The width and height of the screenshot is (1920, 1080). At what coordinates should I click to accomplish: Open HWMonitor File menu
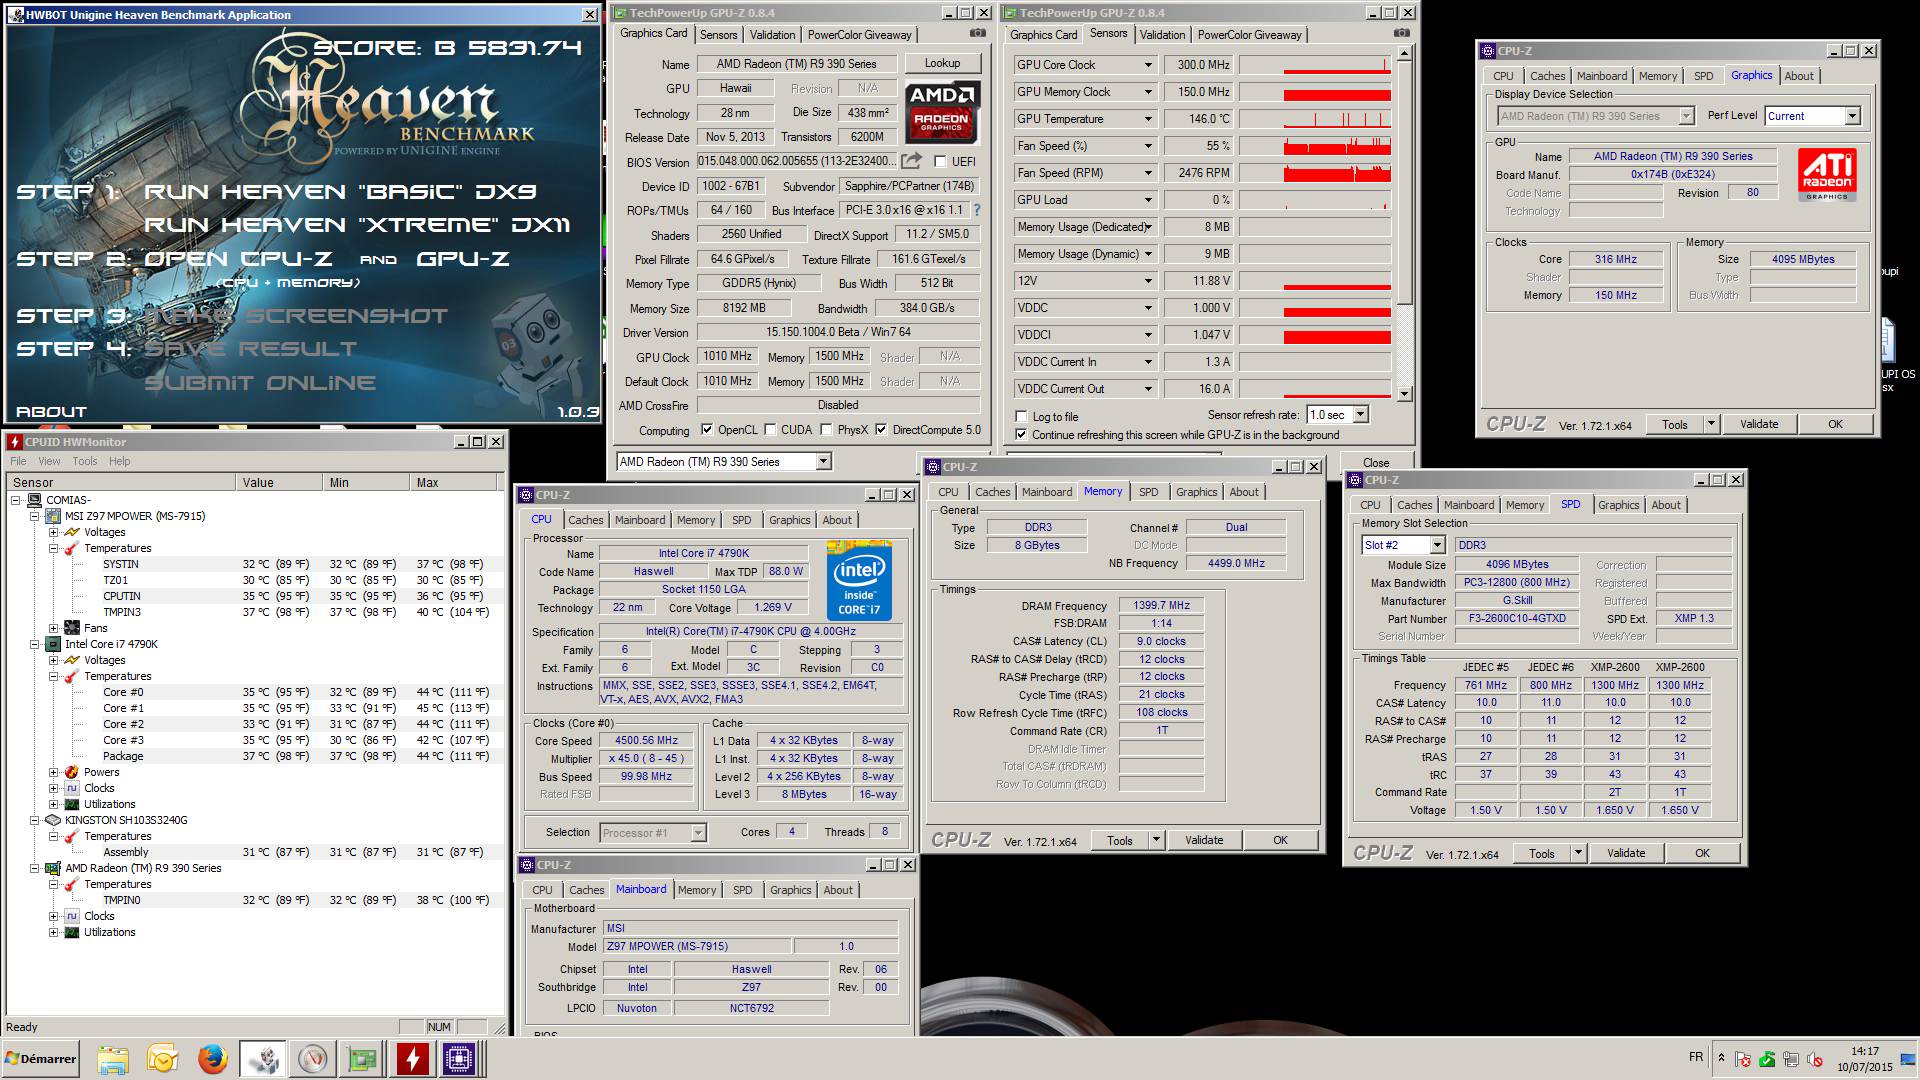point(18,461)
